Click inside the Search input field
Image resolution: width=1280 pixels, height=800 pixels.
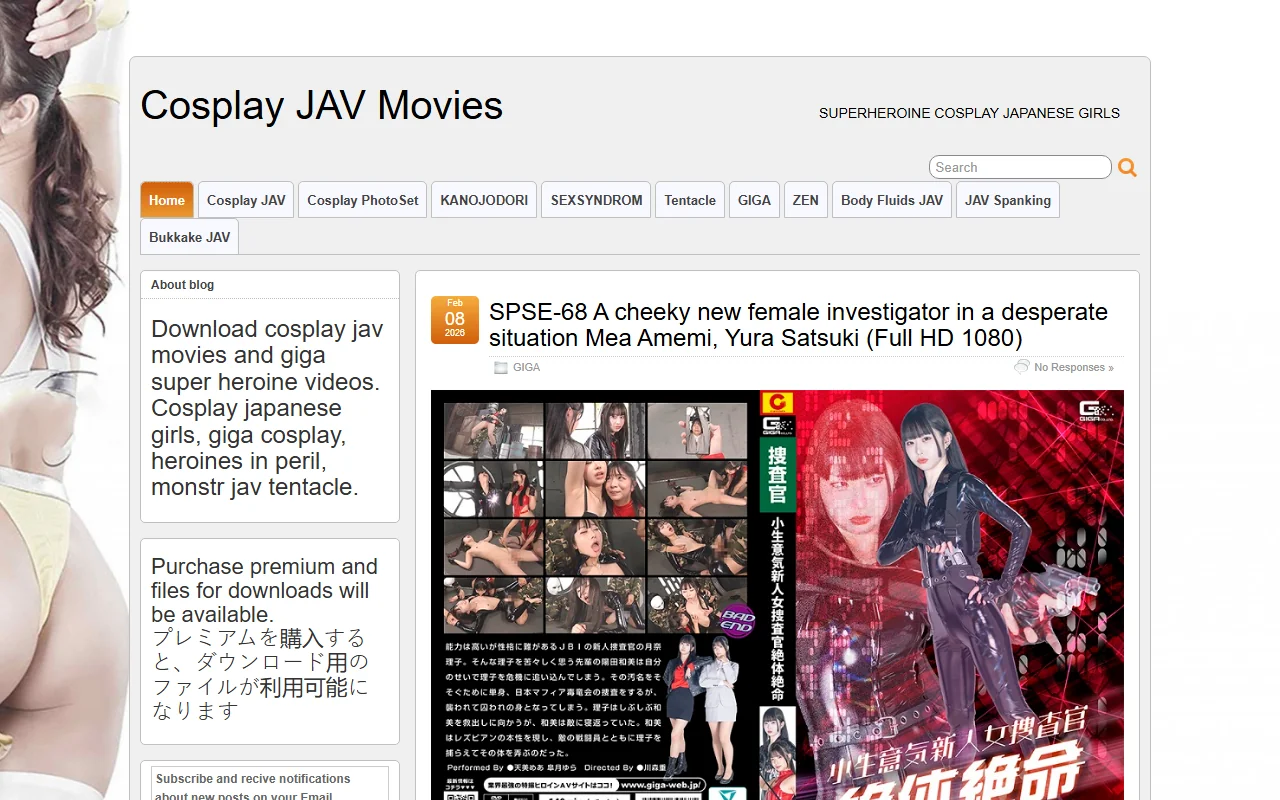(1019, 167)
